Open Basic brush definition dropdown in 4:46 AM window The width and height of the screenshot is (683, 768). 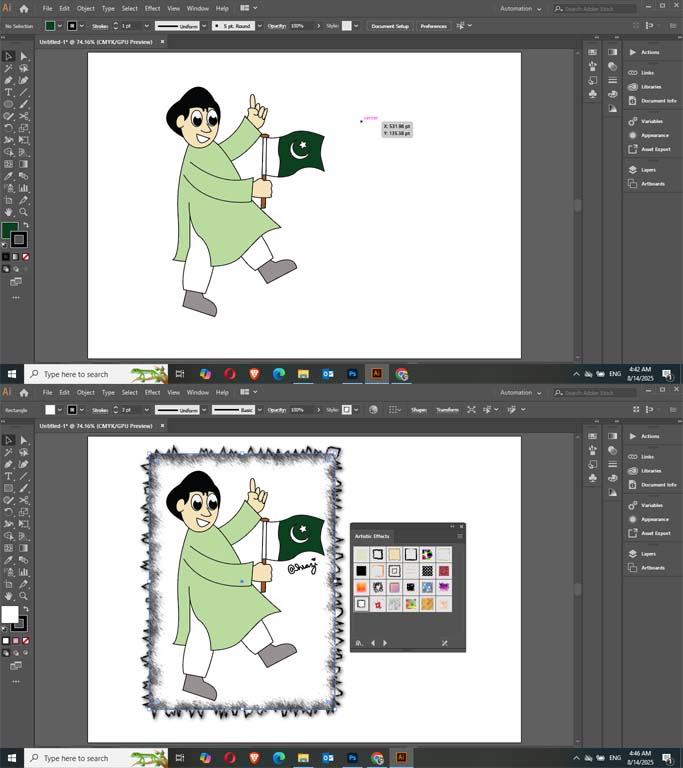coord(260,409)
